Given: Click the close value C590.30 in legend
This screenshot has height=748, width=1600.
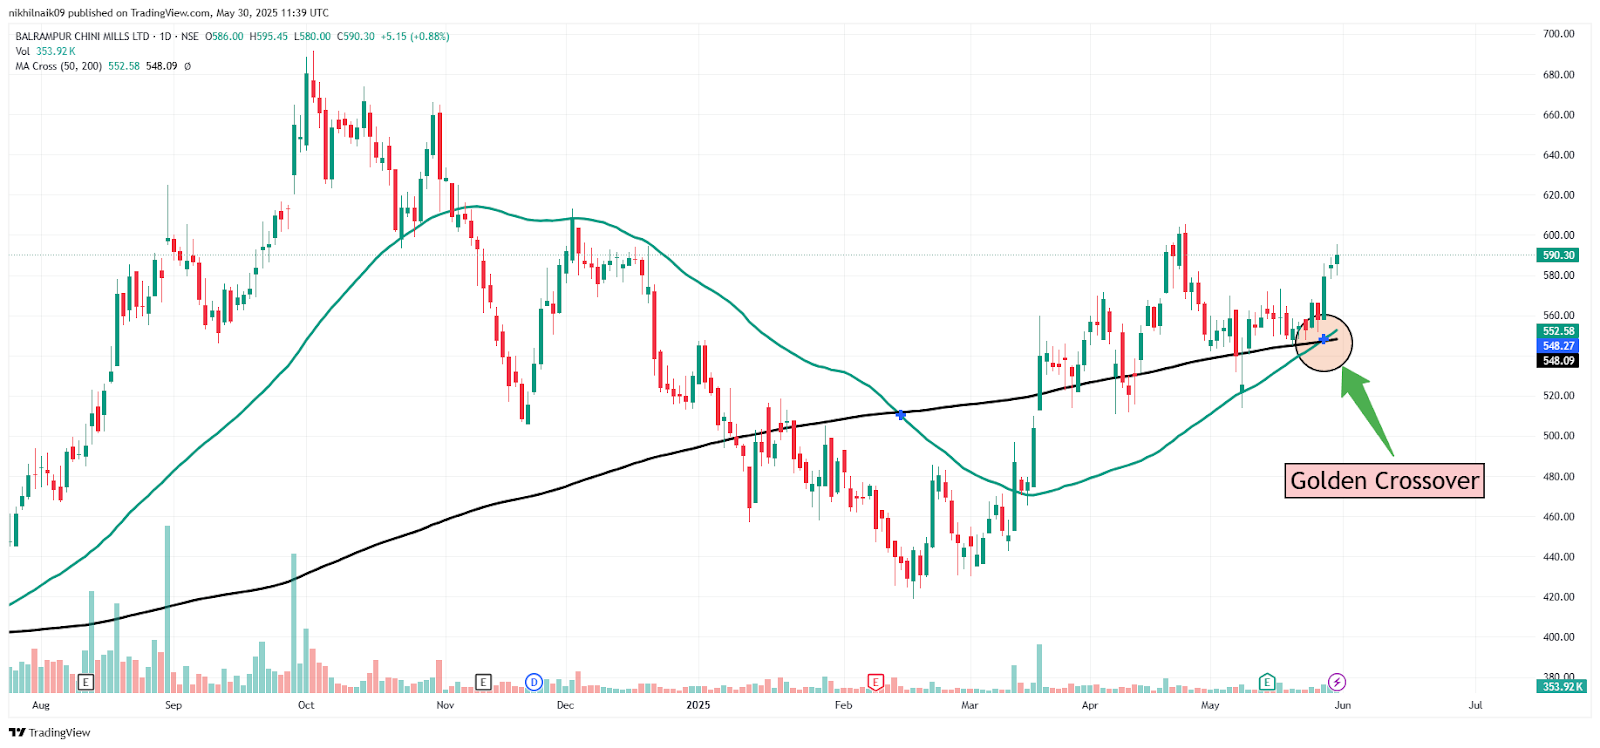Looking at the screenshot, I should pos(356,36).
